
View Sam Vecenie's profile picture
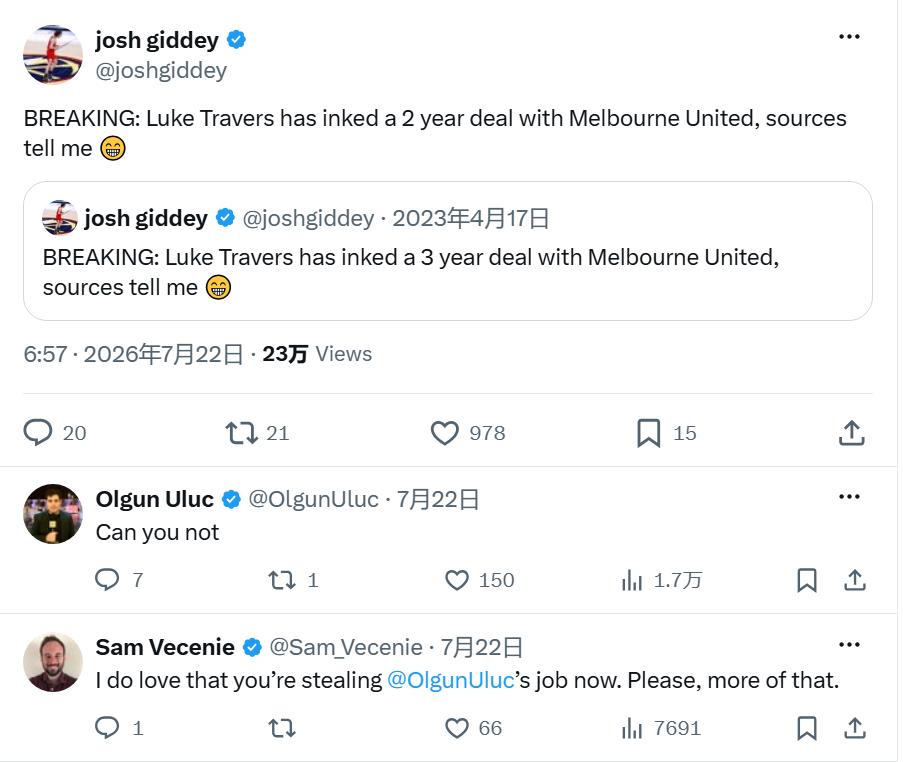point(52,662)
